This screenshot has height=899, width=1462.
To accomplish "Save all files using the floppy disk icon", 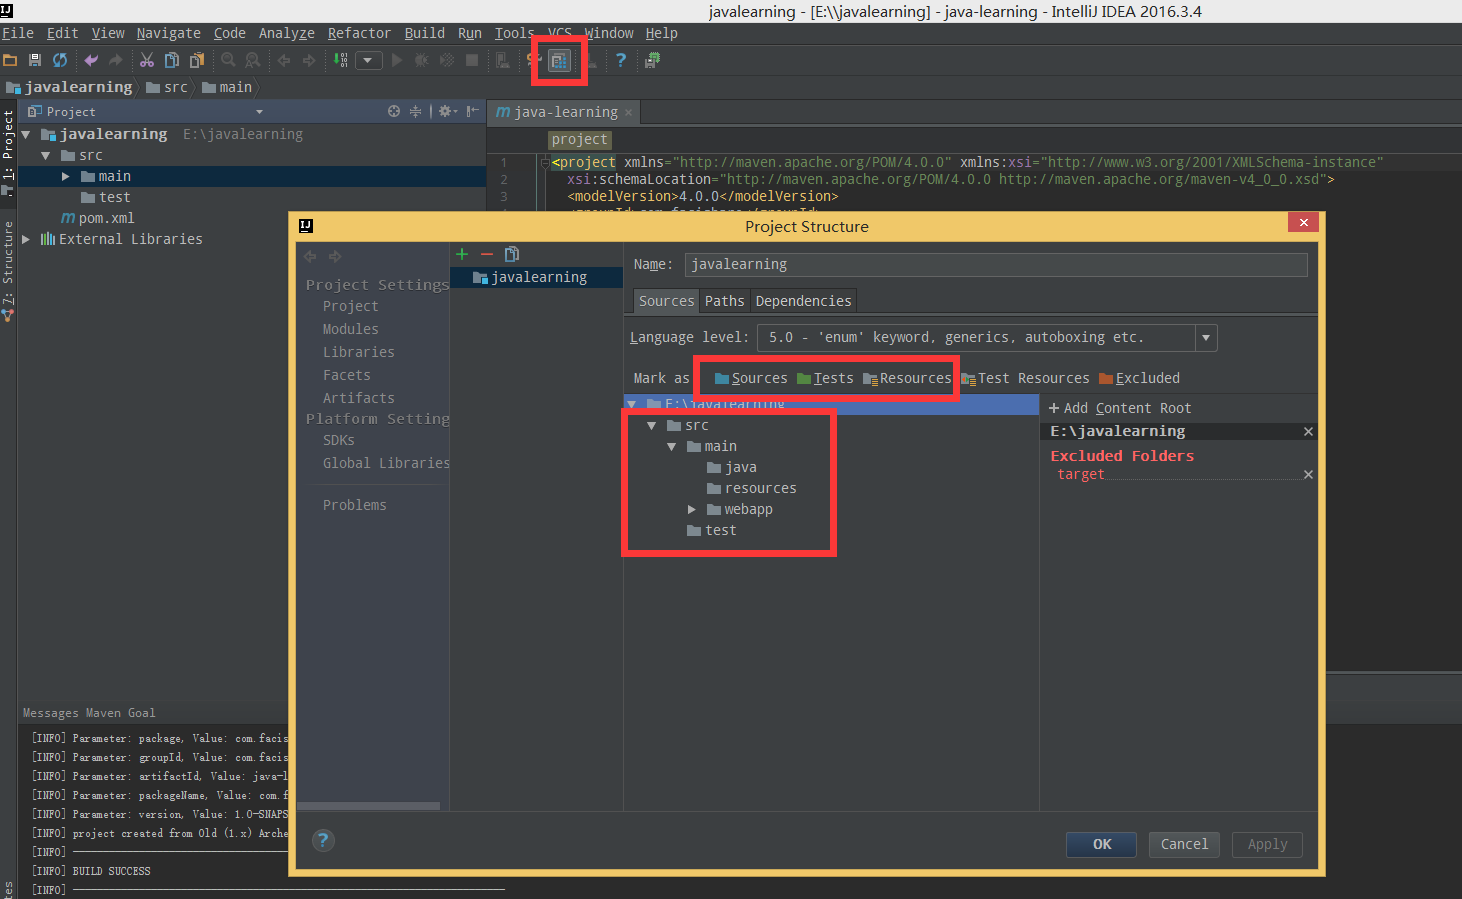I will pyautogui.click(x=35, y=60).
